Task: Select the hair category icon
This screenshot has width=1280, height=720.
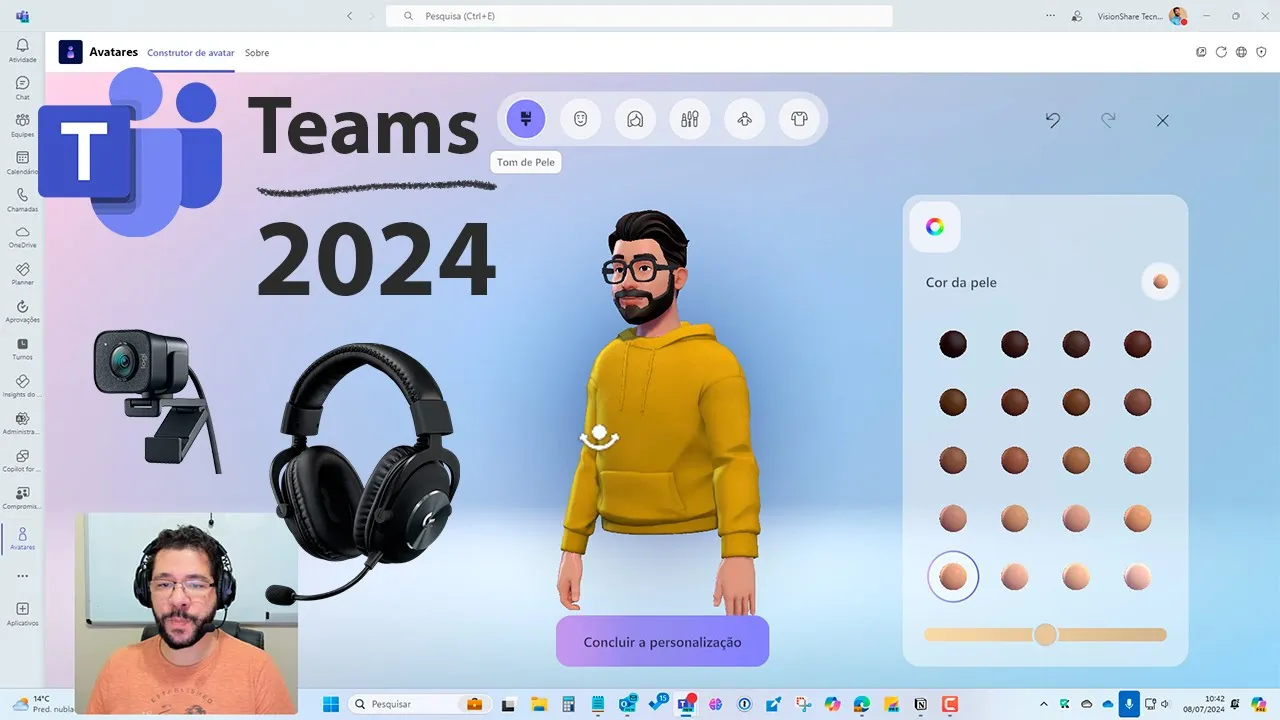Action: (635, 119)
